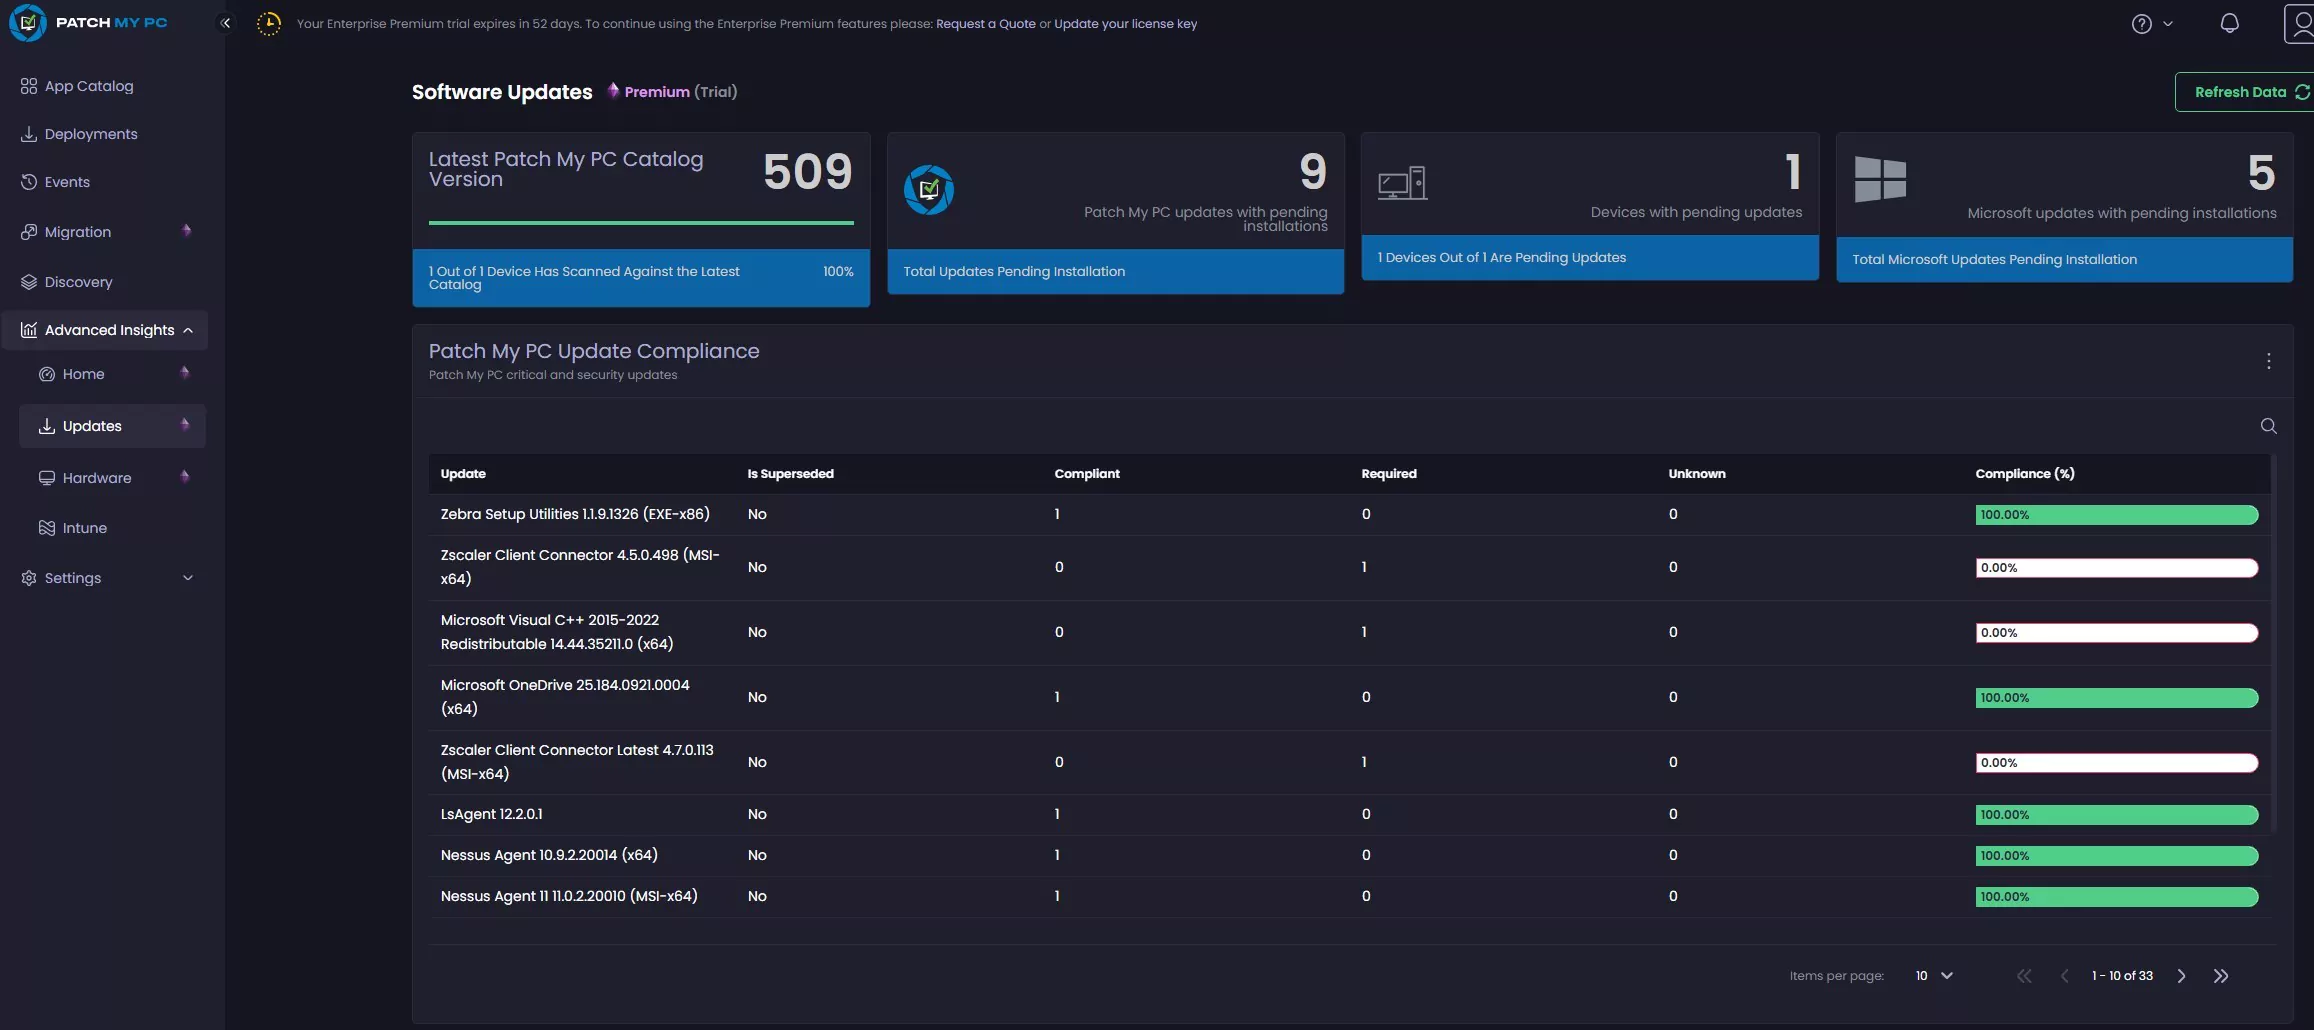Open items per page dropdown
2314x1030 pixels.
click(x=1934, y=976)
